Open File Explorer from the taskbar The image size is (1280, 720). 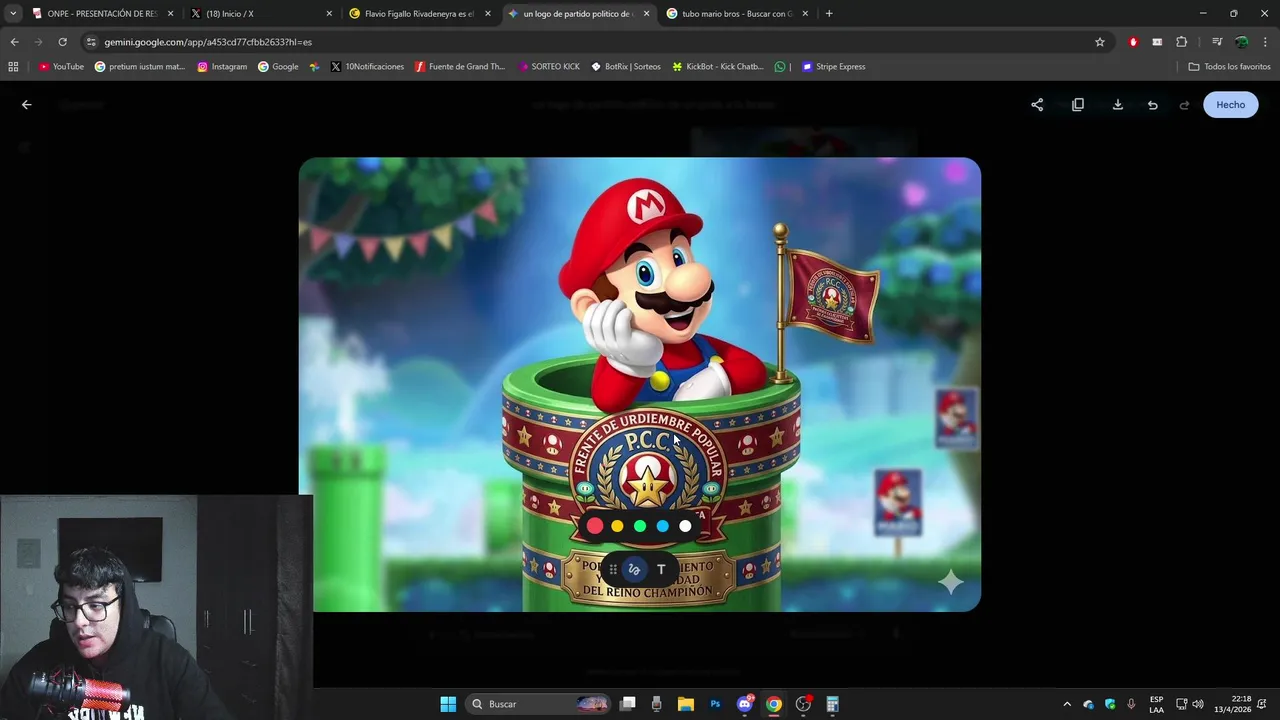pyautogui.click(x=686, y=704)
